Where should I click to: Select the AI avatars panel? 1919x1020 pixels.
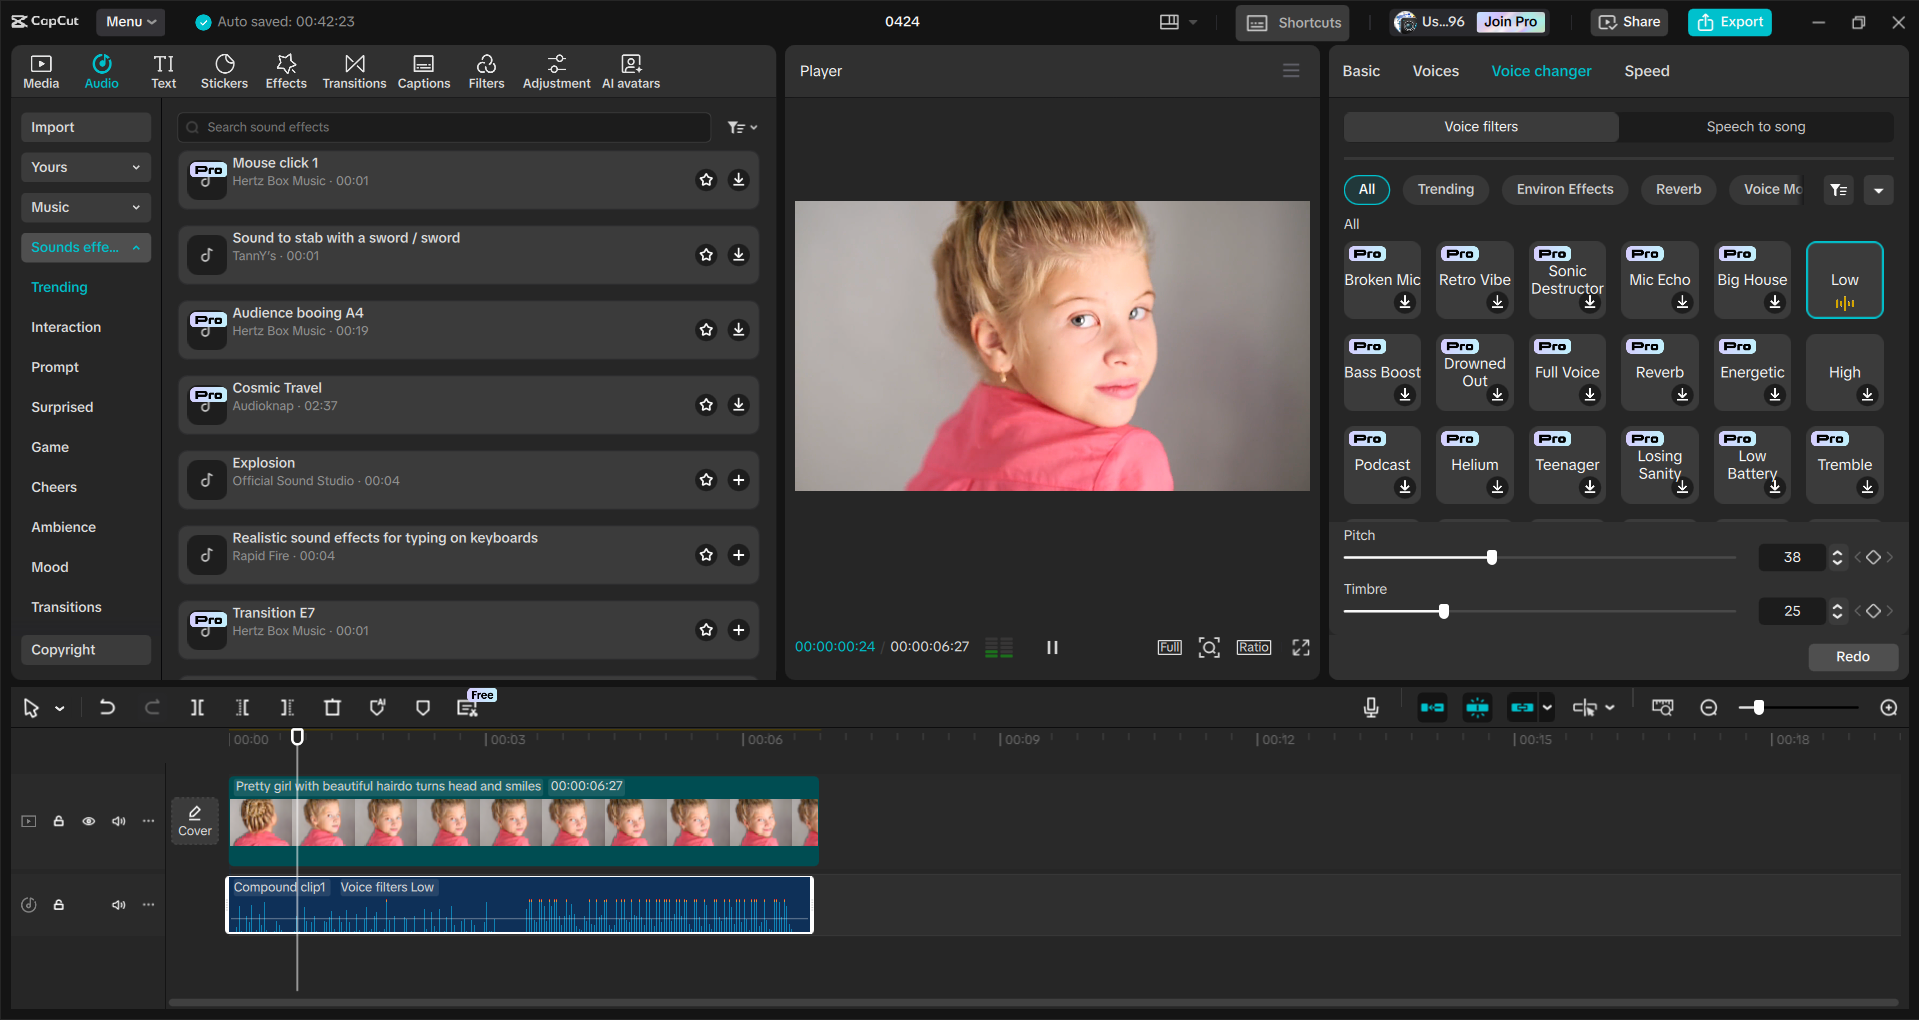[630, 70]
